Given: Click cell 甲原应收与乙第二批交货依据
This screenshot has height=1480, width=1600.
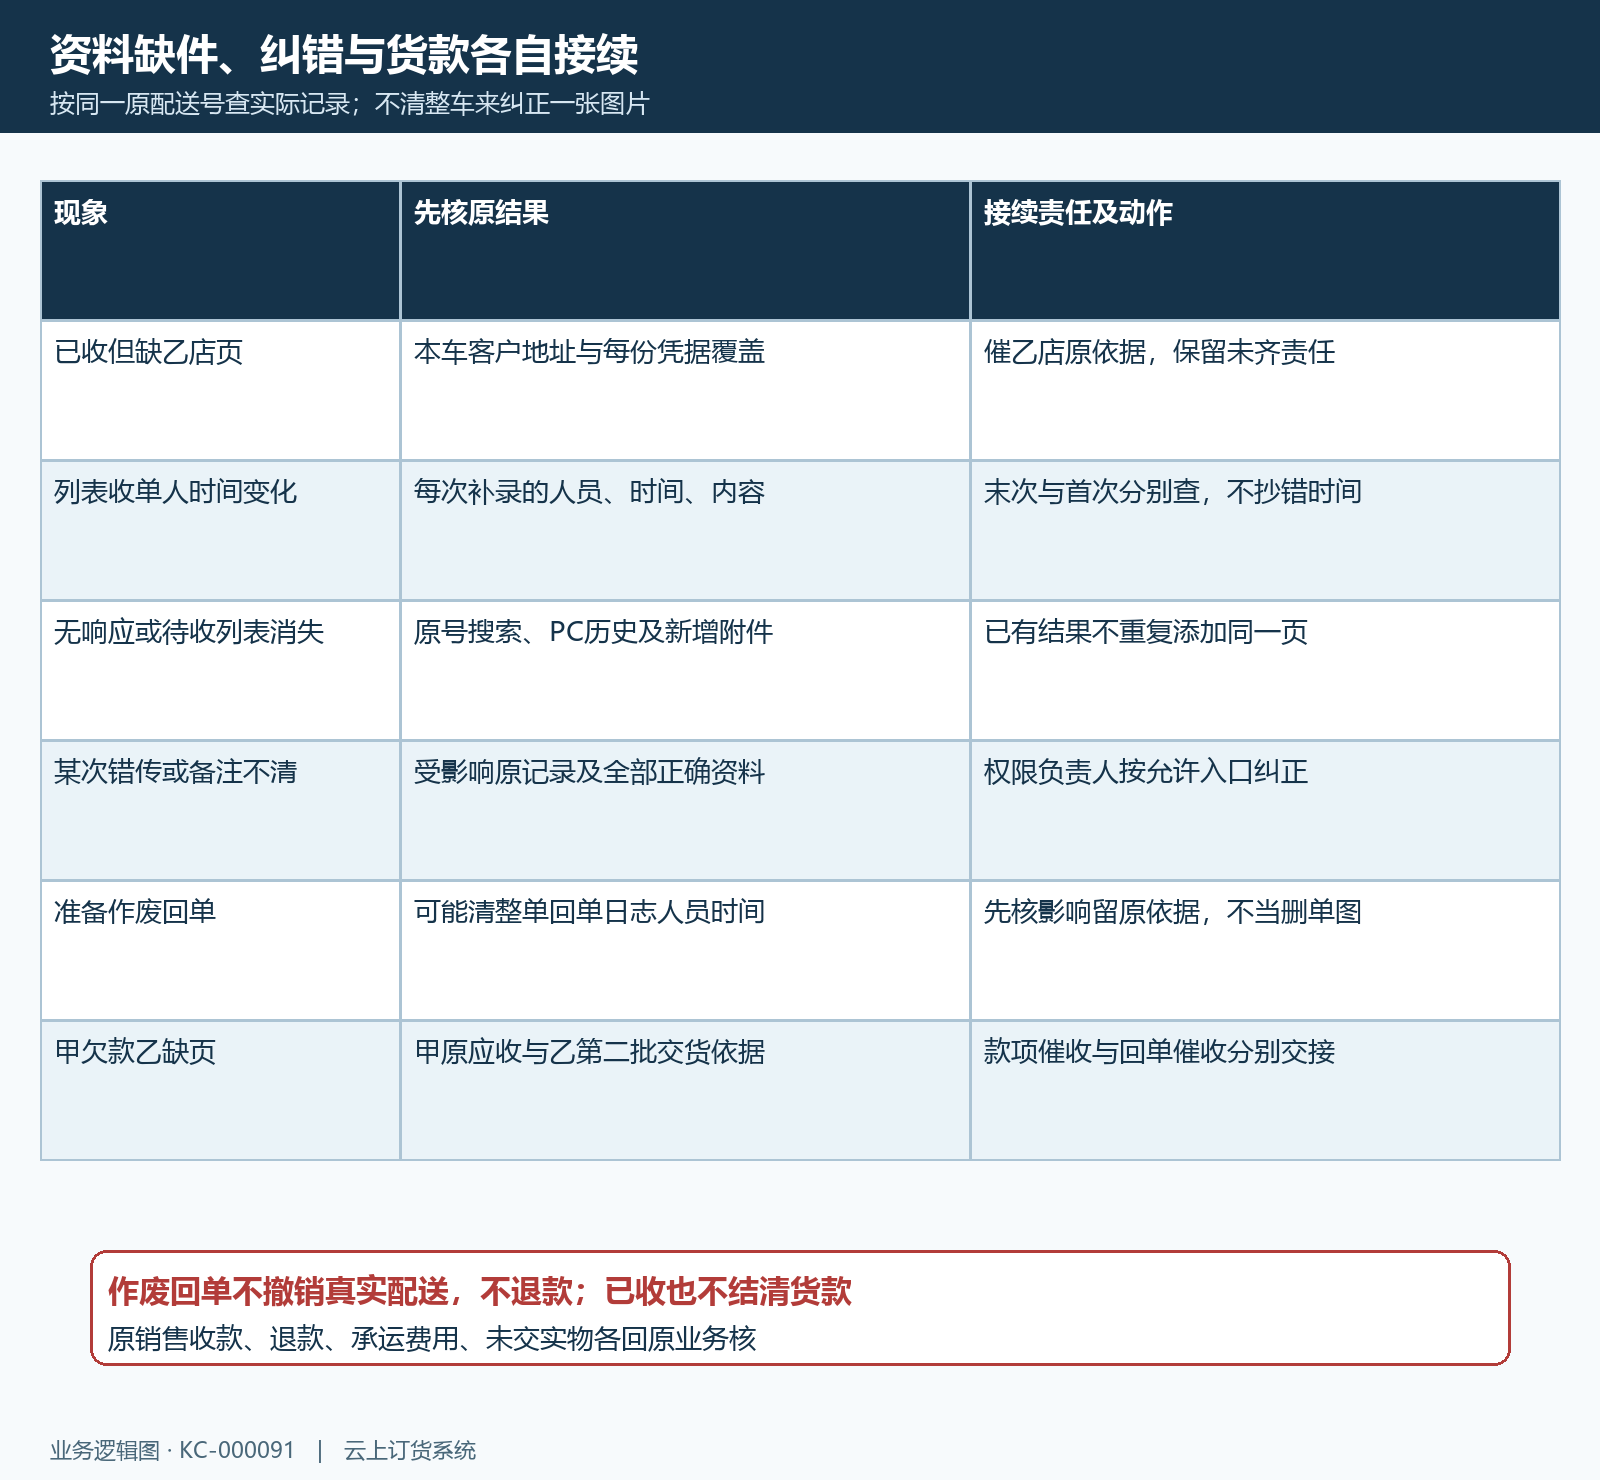Looking at the screenshot, I should (x=685, y=1091).
